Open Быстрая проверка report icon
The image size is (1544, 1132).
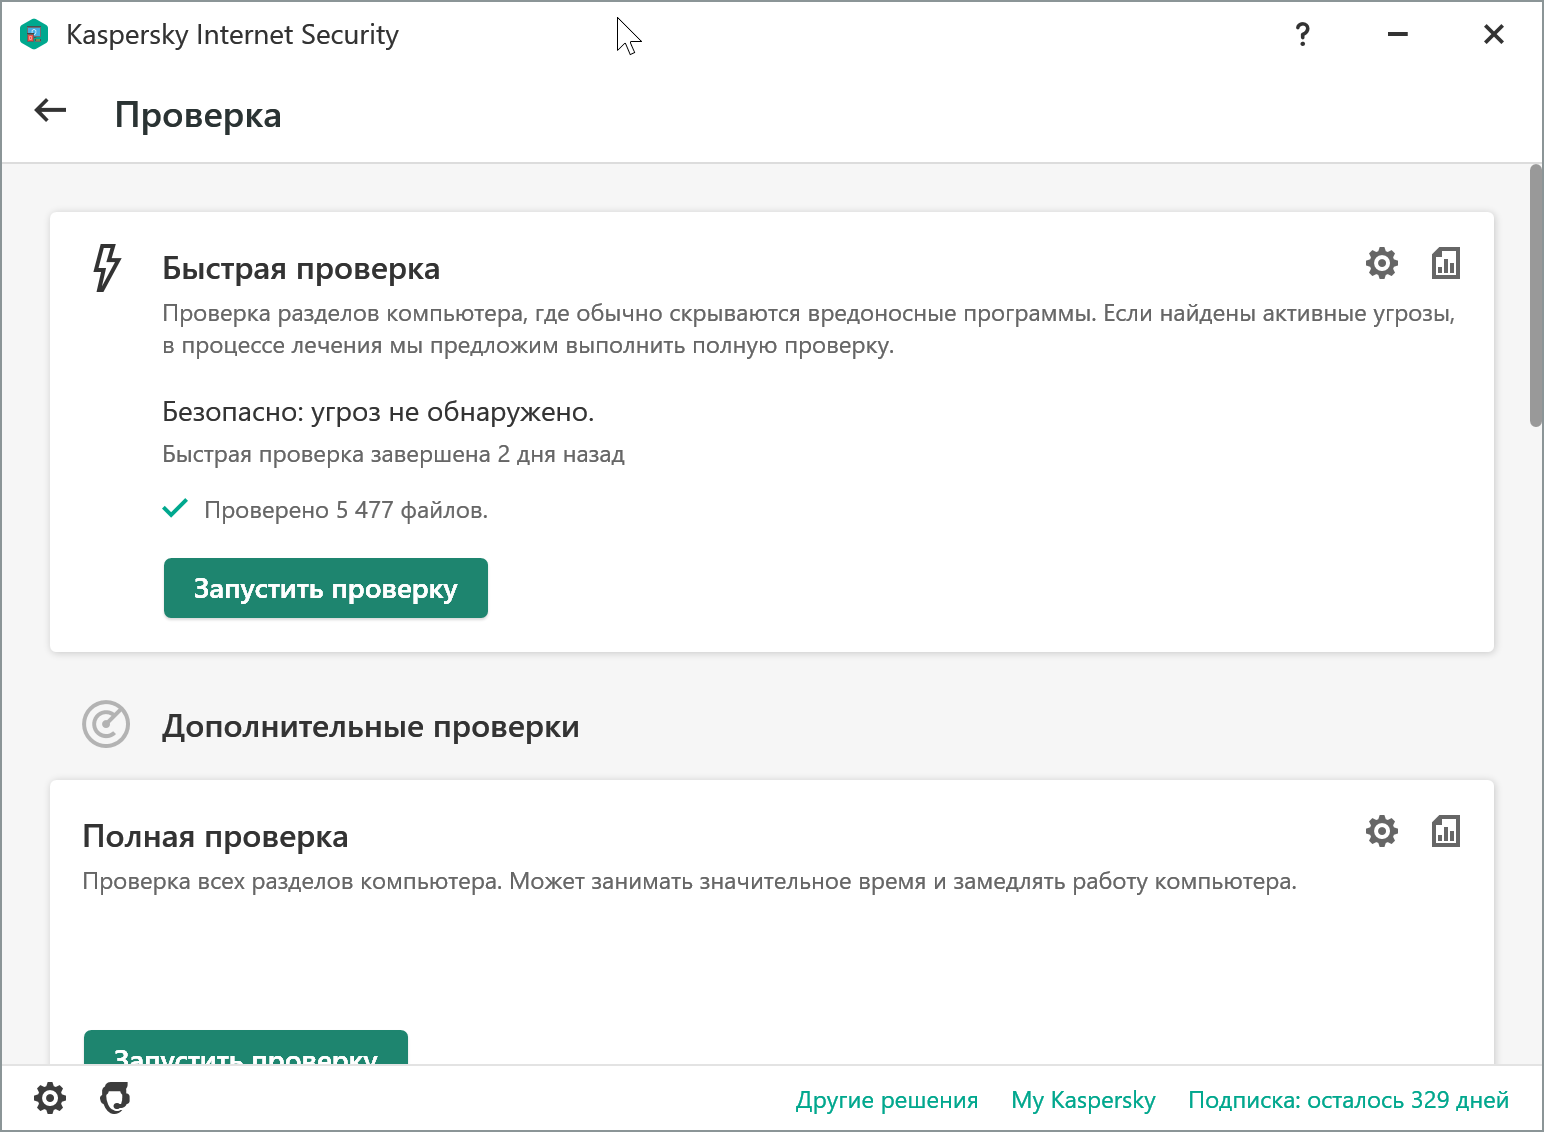(x=1445, y=263)
